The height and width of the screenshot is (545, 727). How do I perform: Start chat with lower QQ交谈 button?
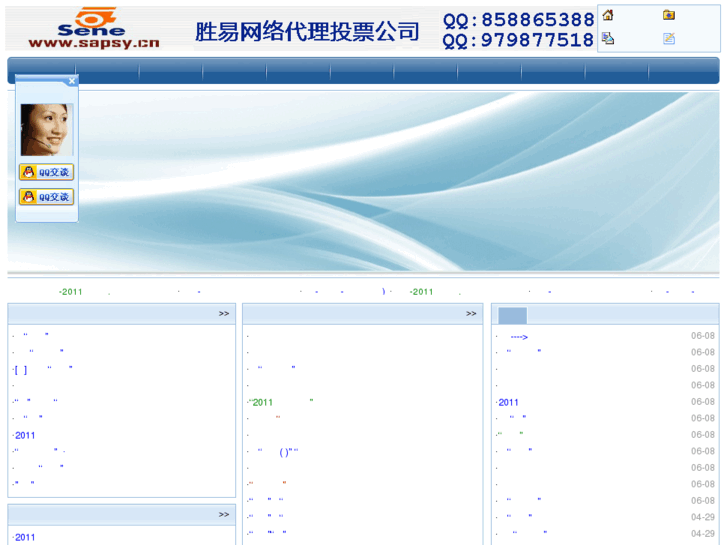pos(46,197)
